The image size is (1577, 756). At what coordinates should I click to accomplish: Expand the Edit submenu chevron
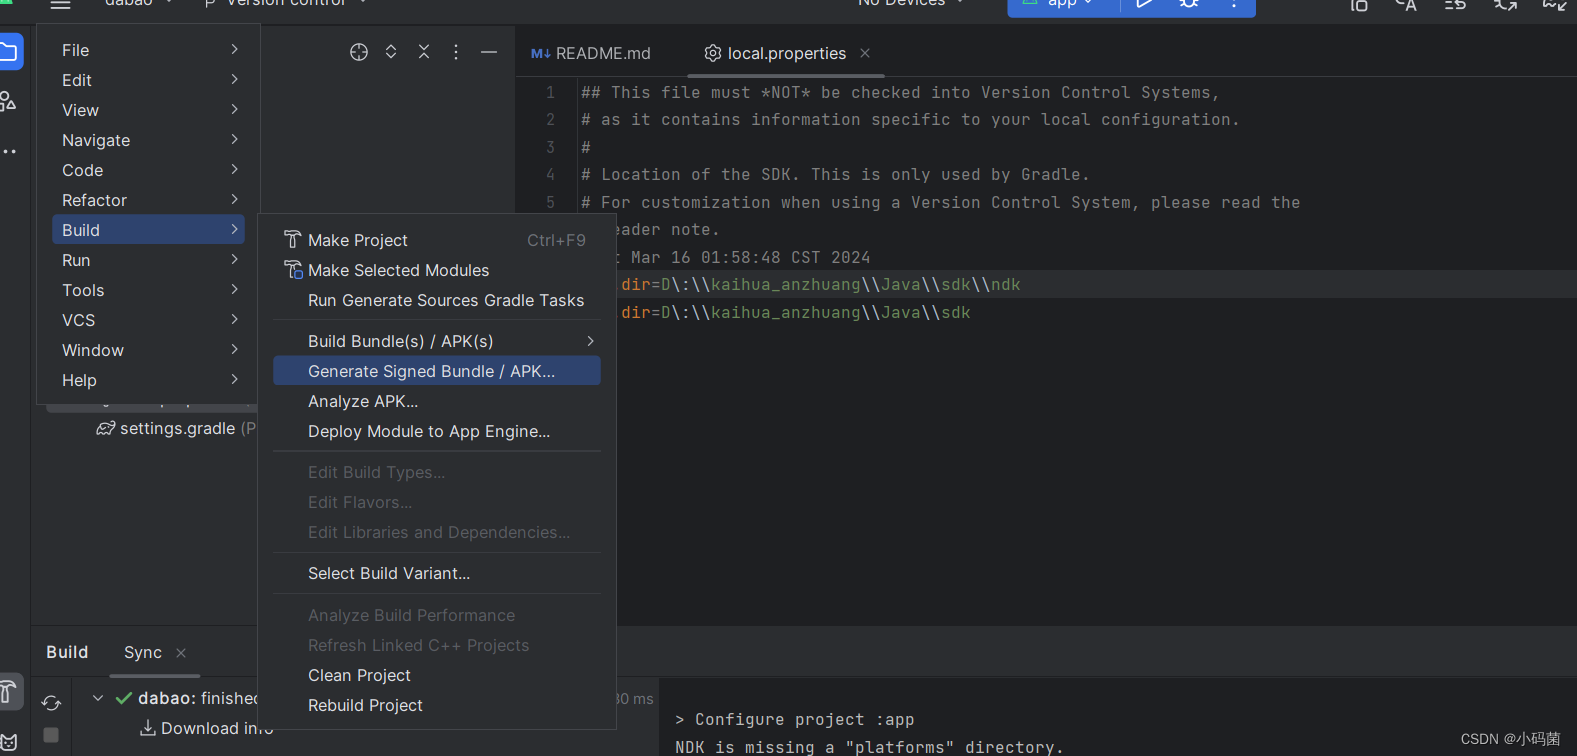click(x=234, y=79)
